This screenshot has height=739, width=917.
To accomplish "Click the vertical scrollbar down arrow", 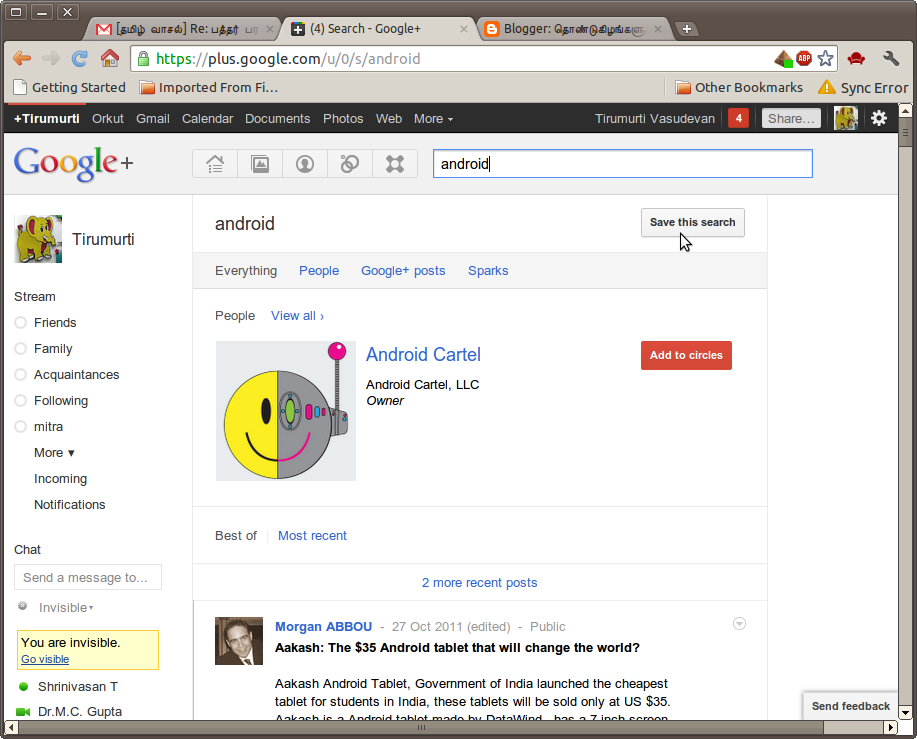I will [x=905, y=713].
